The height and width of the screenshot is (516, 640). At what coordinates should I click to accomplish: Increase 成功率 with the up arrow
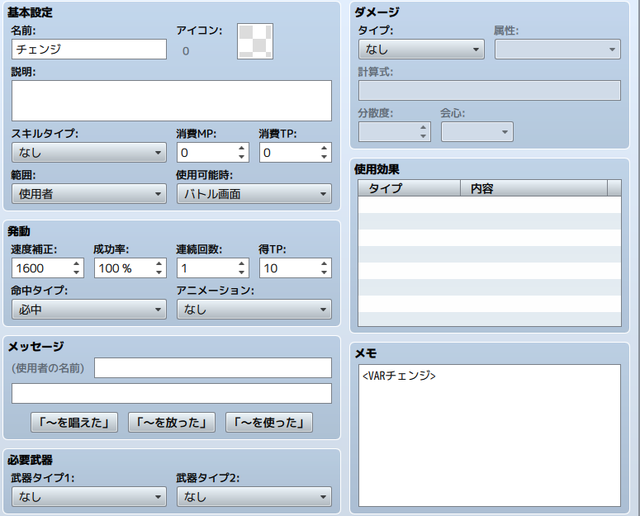point(159,264)
